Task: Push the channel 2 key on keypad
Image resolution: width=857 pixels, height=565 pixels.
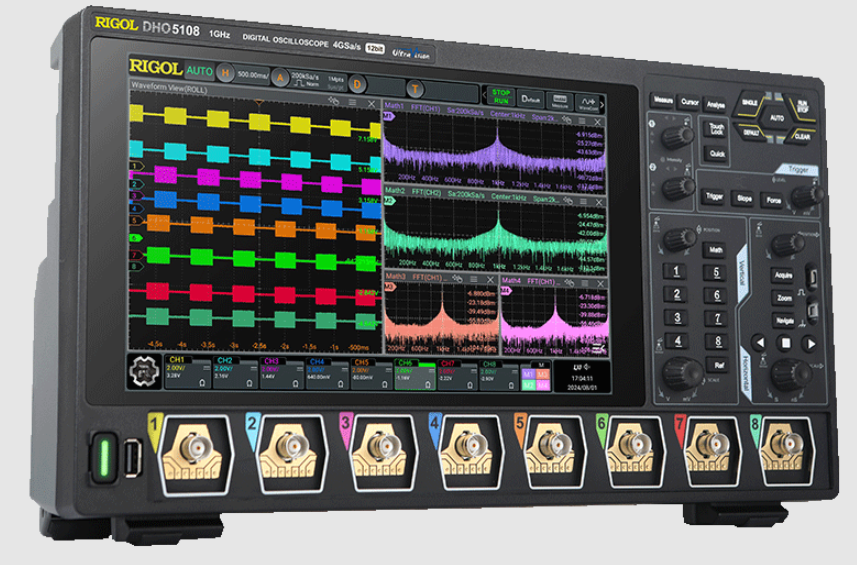Action: pos(677,294)
